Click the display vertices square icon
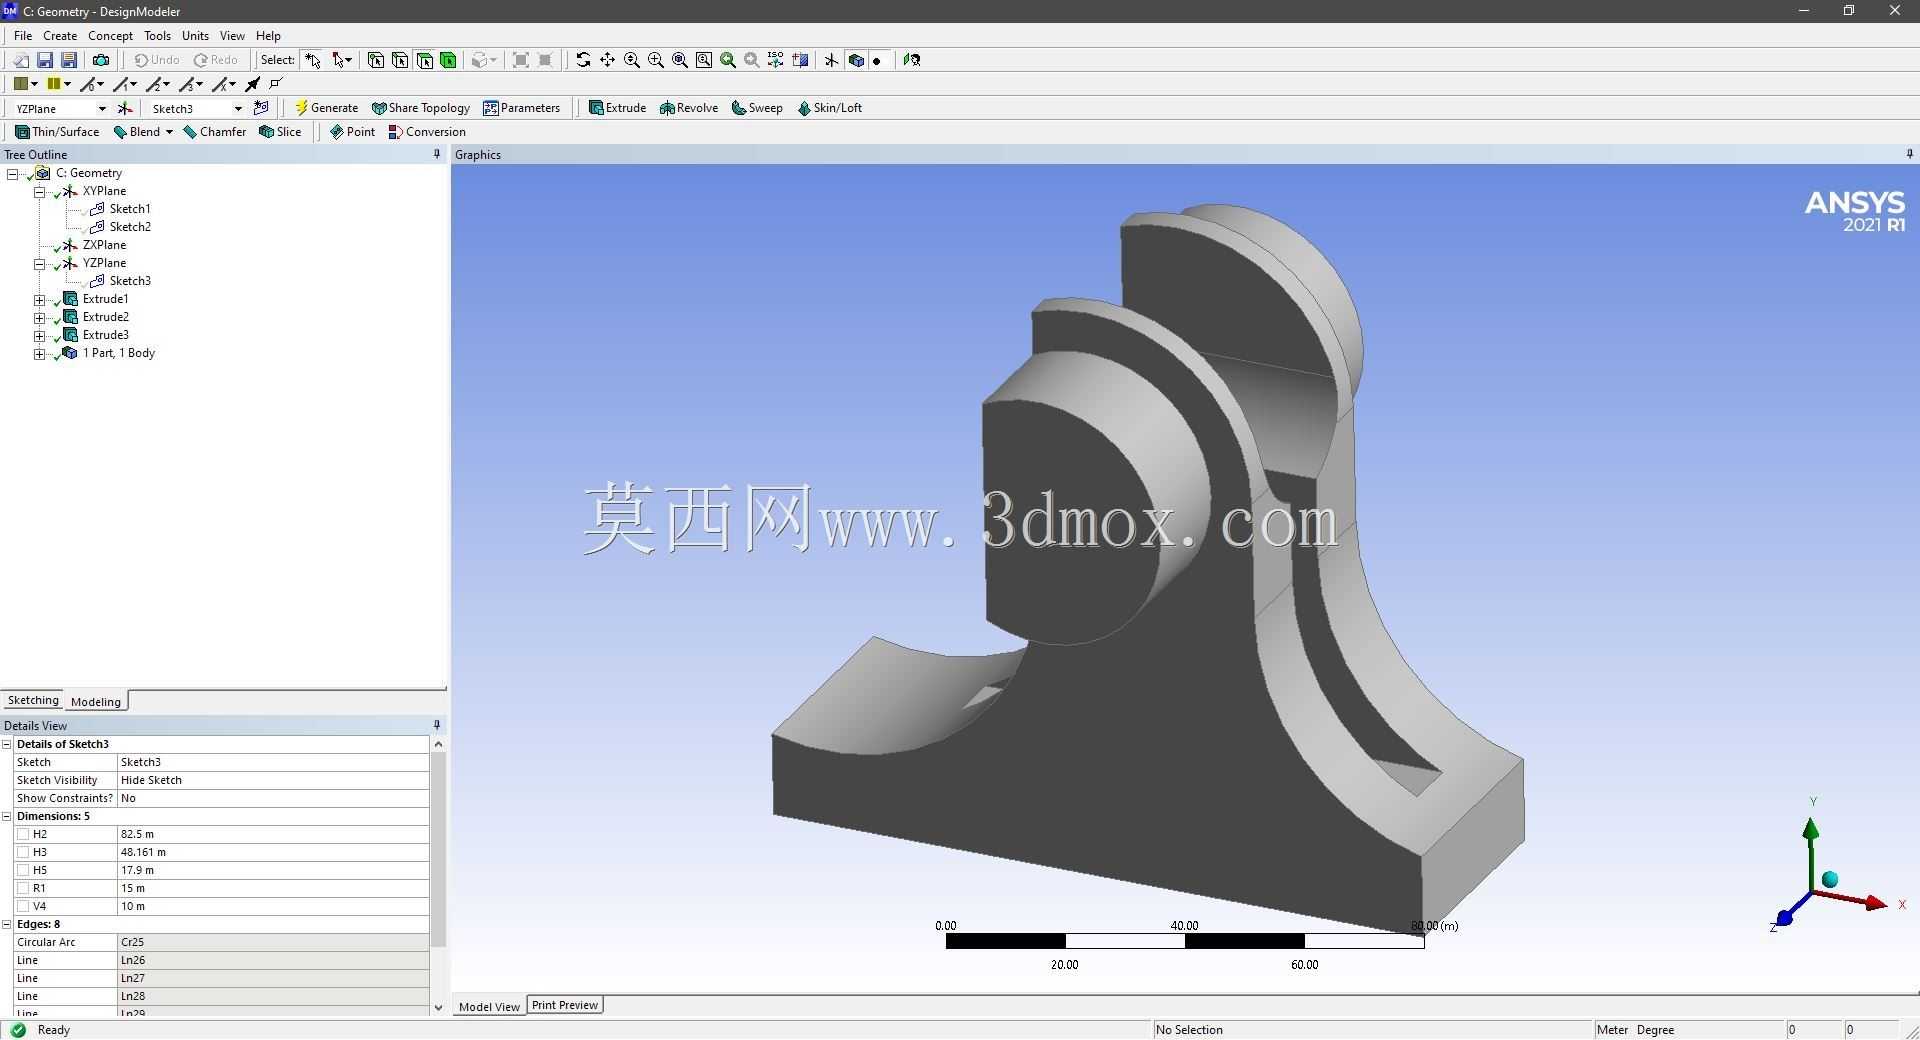 point(277,84)
